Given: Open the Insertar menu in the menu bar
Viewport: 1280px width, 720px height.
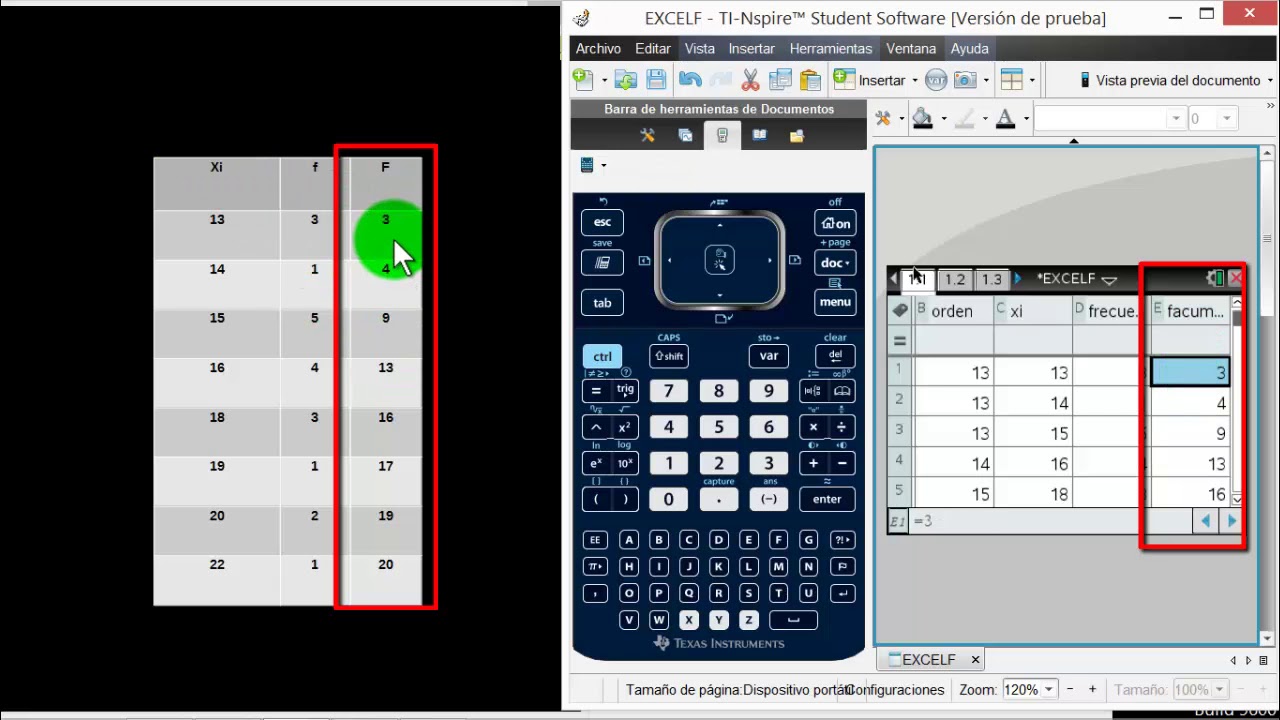Looking at the screenshot, I should pyautogui.click(x=751, y=48).
